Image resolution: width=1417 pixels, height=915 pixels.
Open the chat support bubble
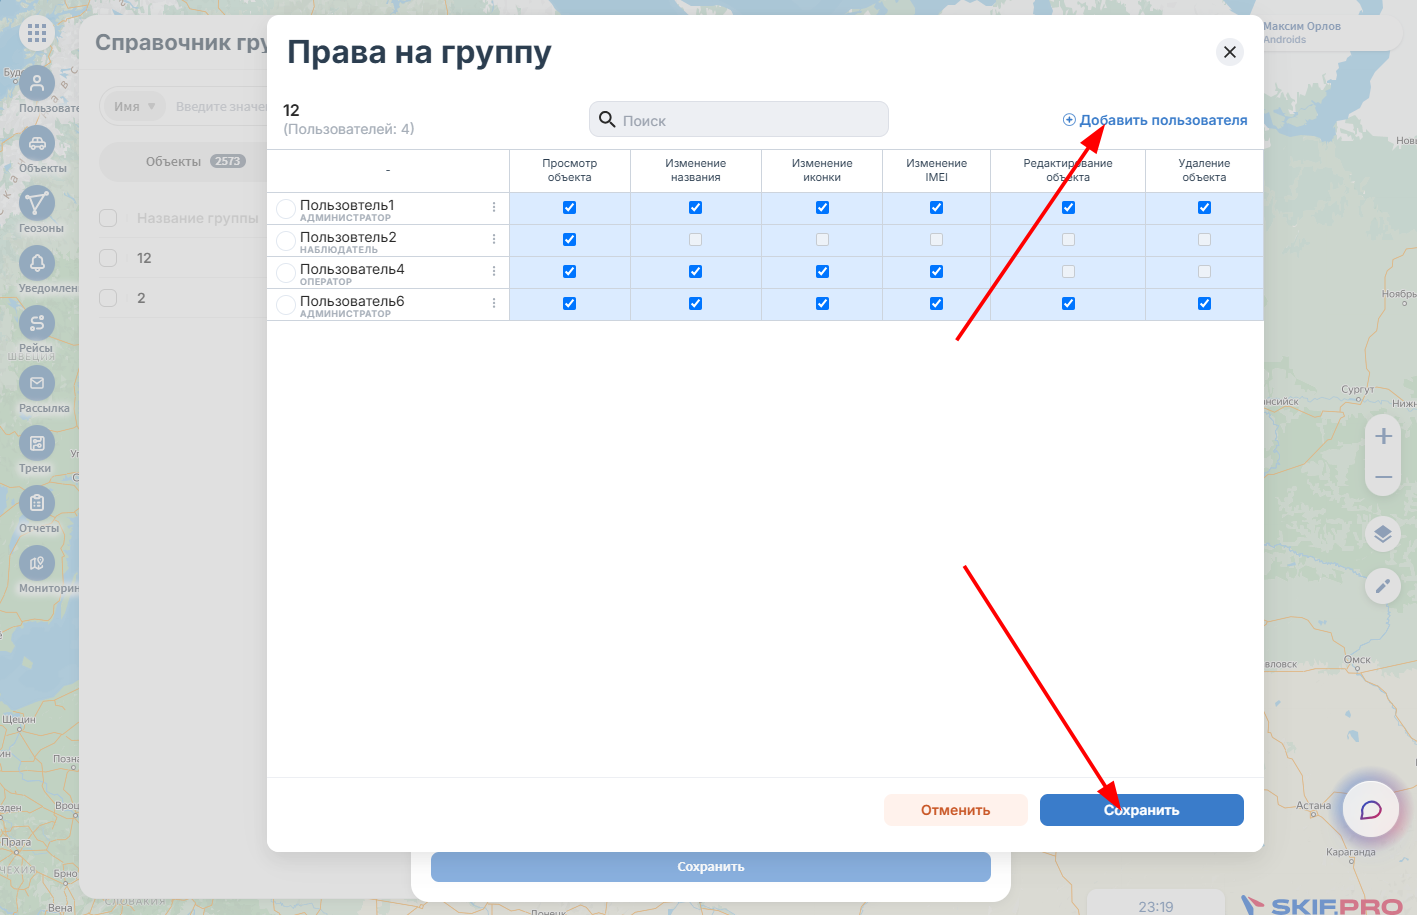pos(1371,809)
